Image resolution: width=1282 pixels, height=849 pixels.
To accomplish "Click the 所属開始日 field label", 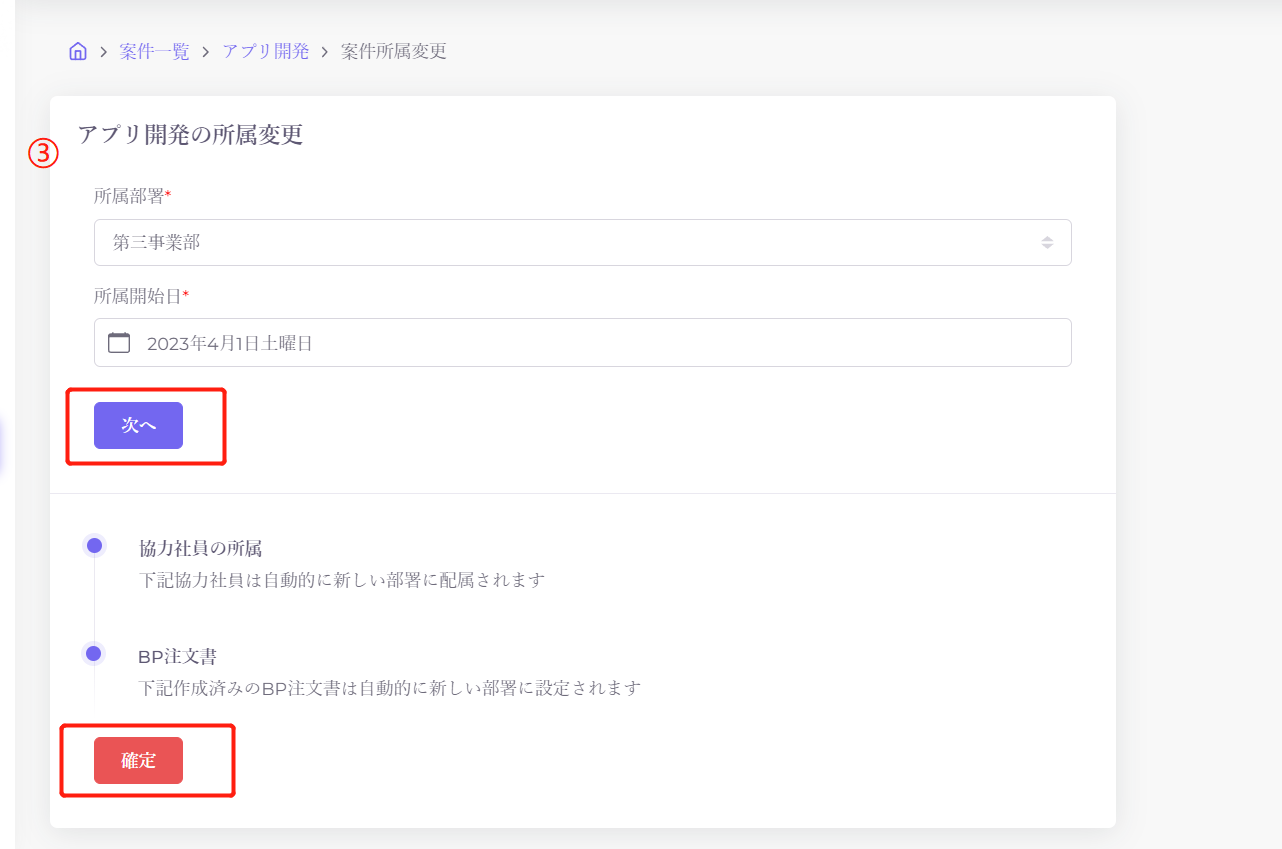I will click(138, 296).
